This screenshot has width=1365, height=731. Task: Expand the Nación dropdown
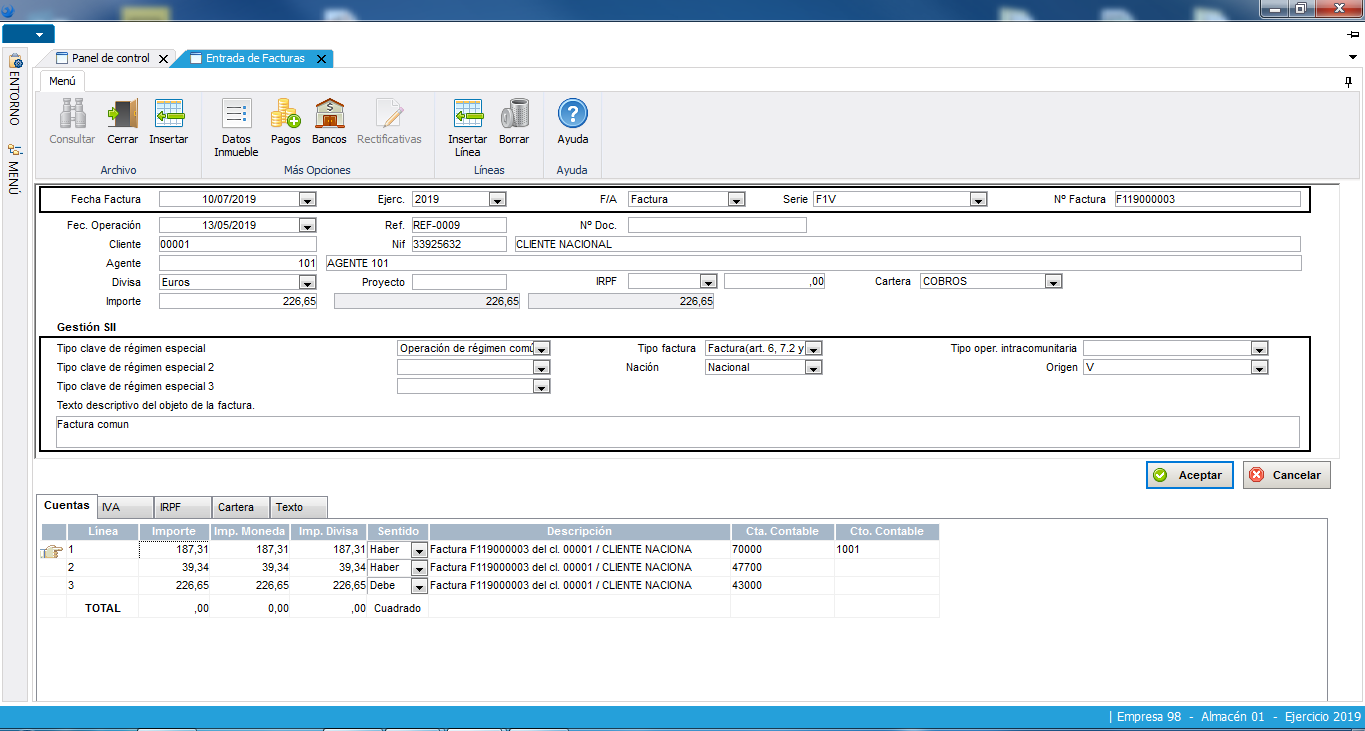point(814,368)
